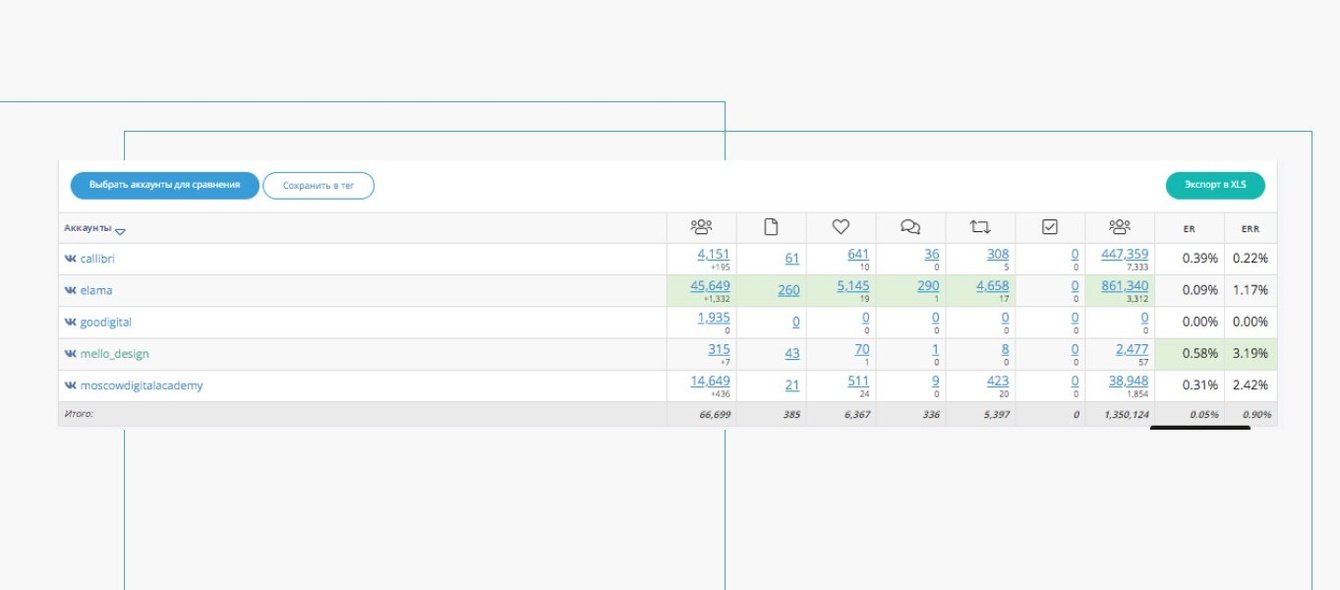
Task: Sort by the ER column header
Action: (1189, 229)
